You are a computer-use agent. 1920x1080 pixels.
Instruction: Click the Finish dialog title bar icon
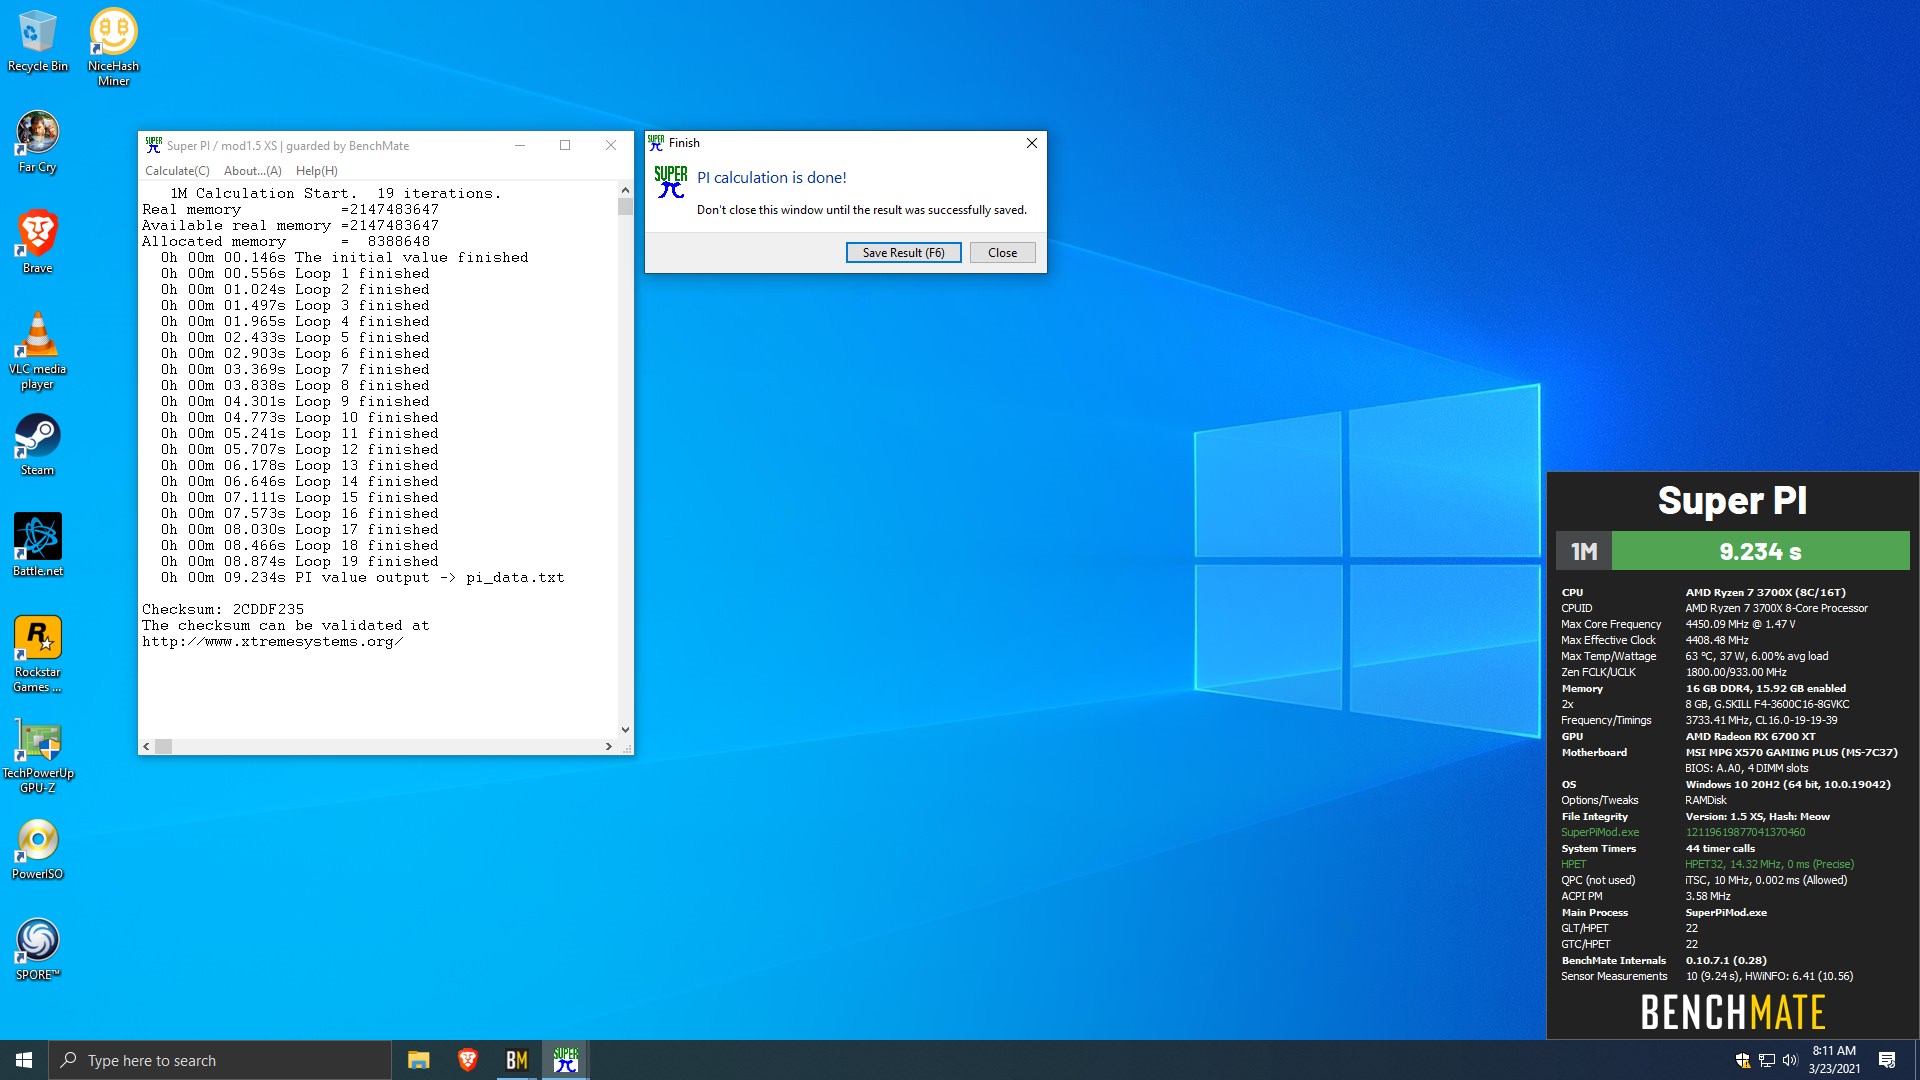coord(656,143)
